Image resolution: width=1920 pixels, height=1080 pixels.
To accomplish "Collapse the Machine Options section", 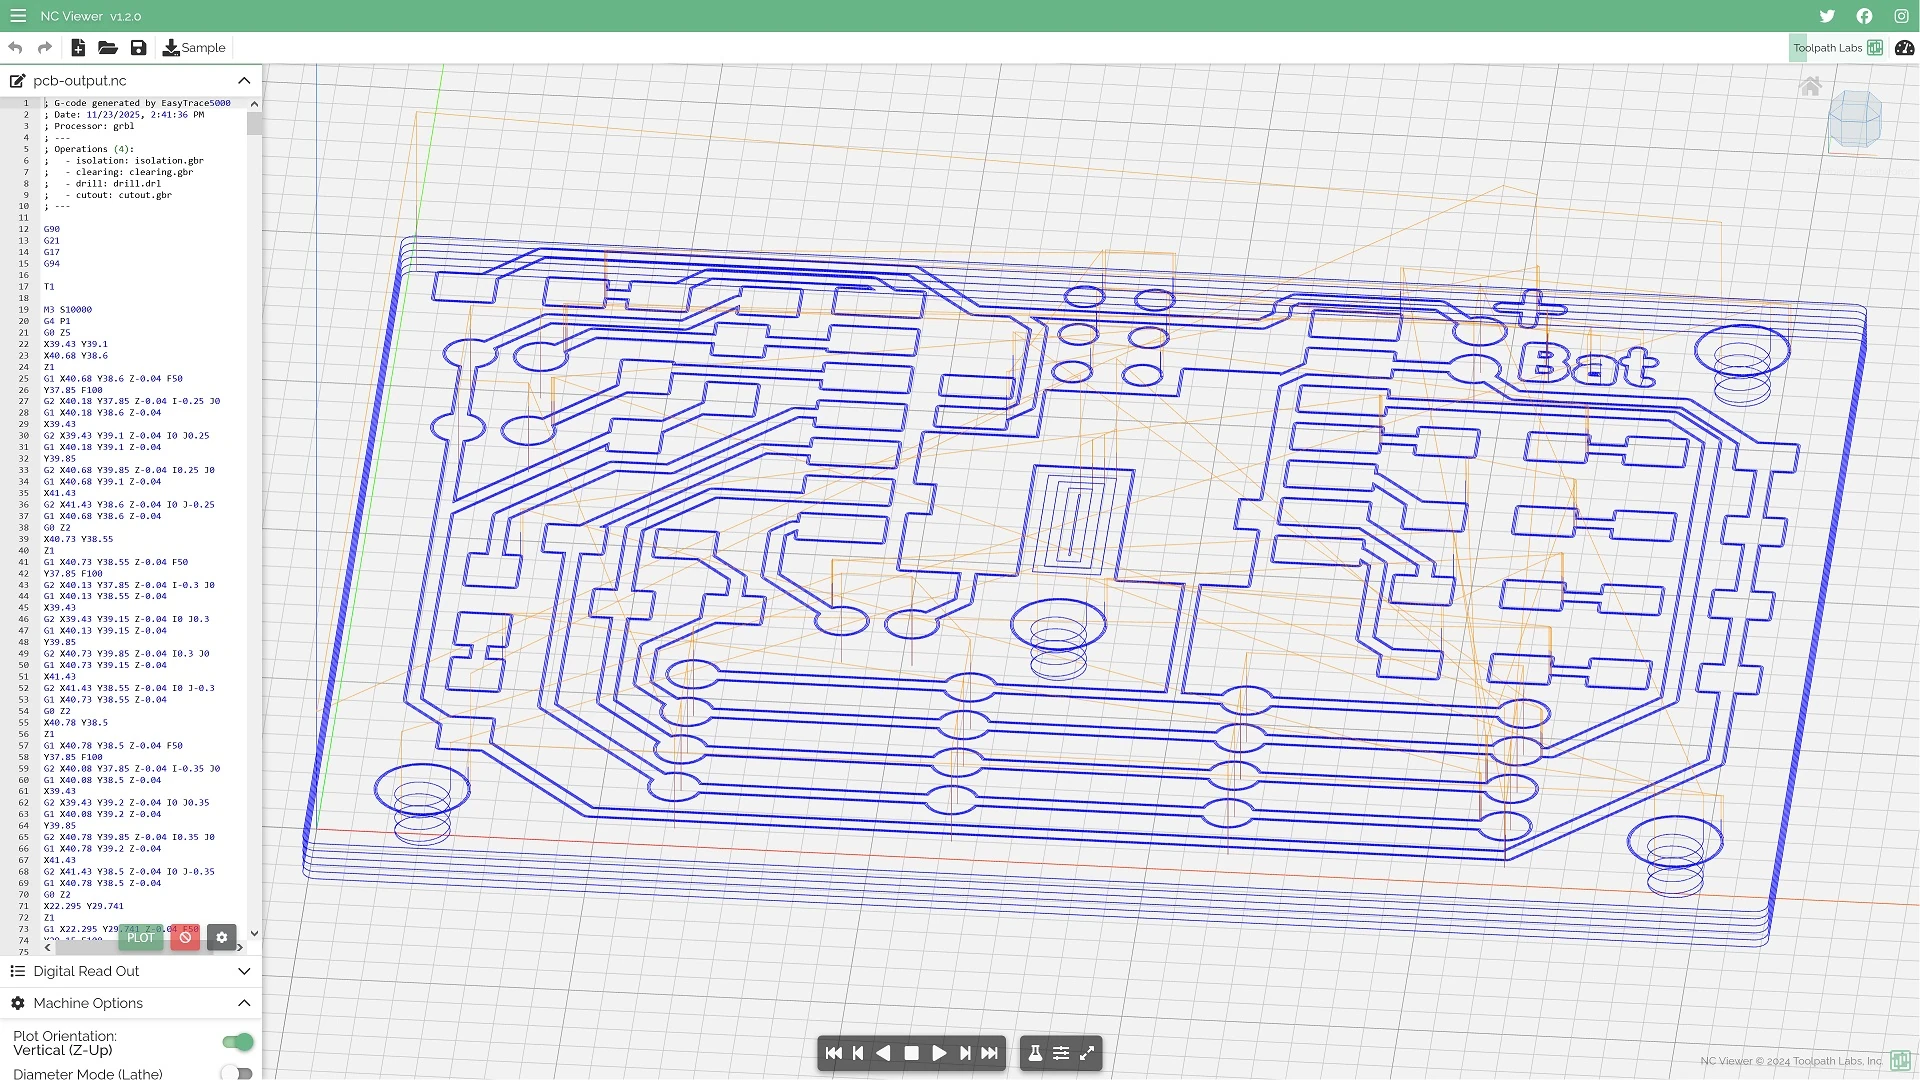I will [244, 1003].
